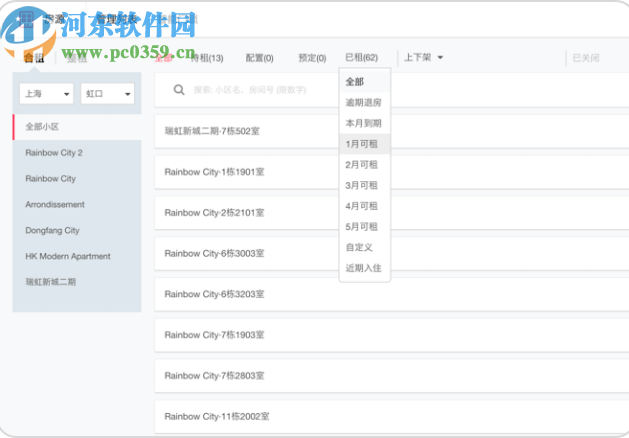Image resolution: width=629 pixels, height=438 pixels.
Task: Expand the 上下架 dropdown
Action: [423, 57]
